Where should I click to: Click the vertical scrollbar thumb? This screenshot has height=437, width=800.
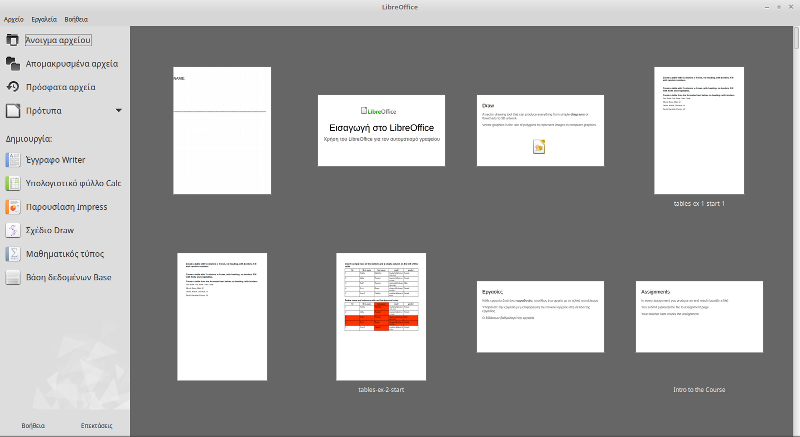[796, 39]
